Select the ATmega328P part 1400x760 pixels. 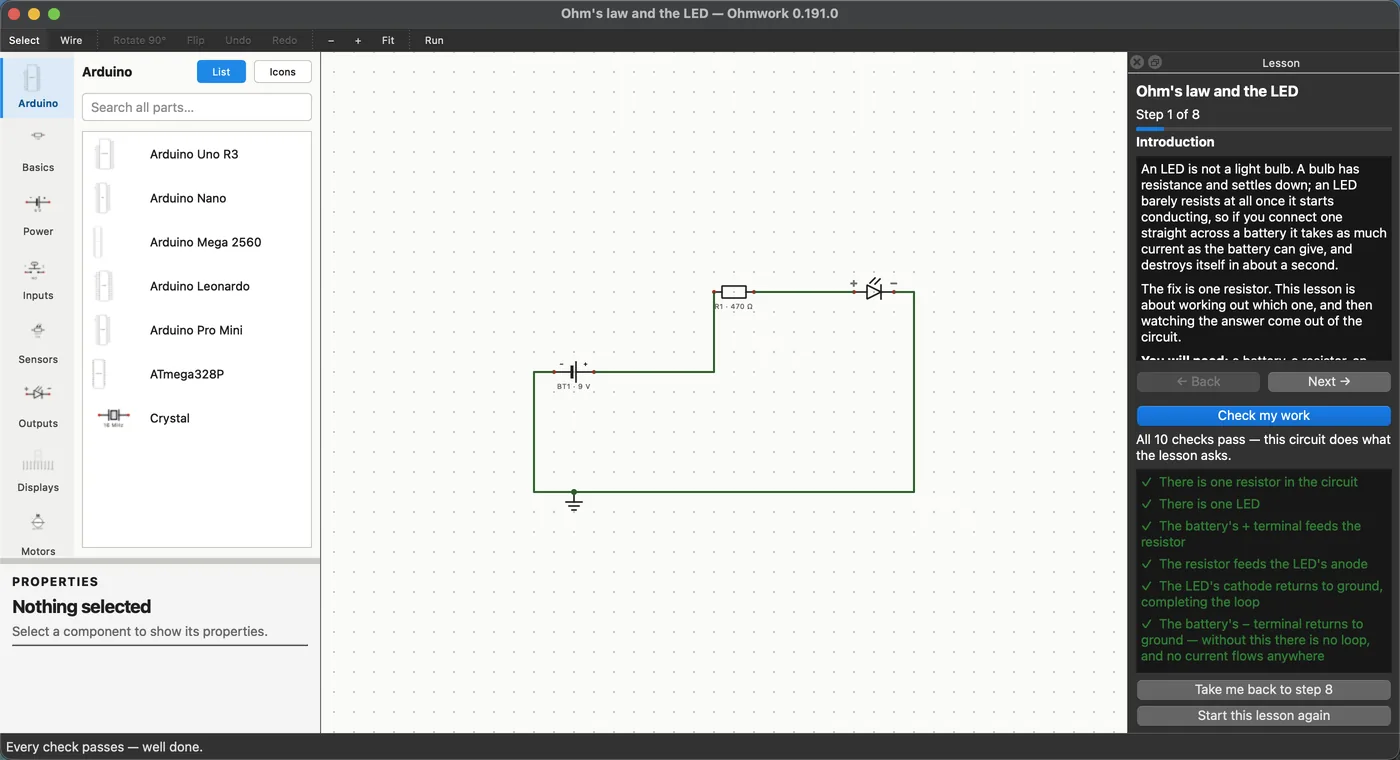coord(197,374)
